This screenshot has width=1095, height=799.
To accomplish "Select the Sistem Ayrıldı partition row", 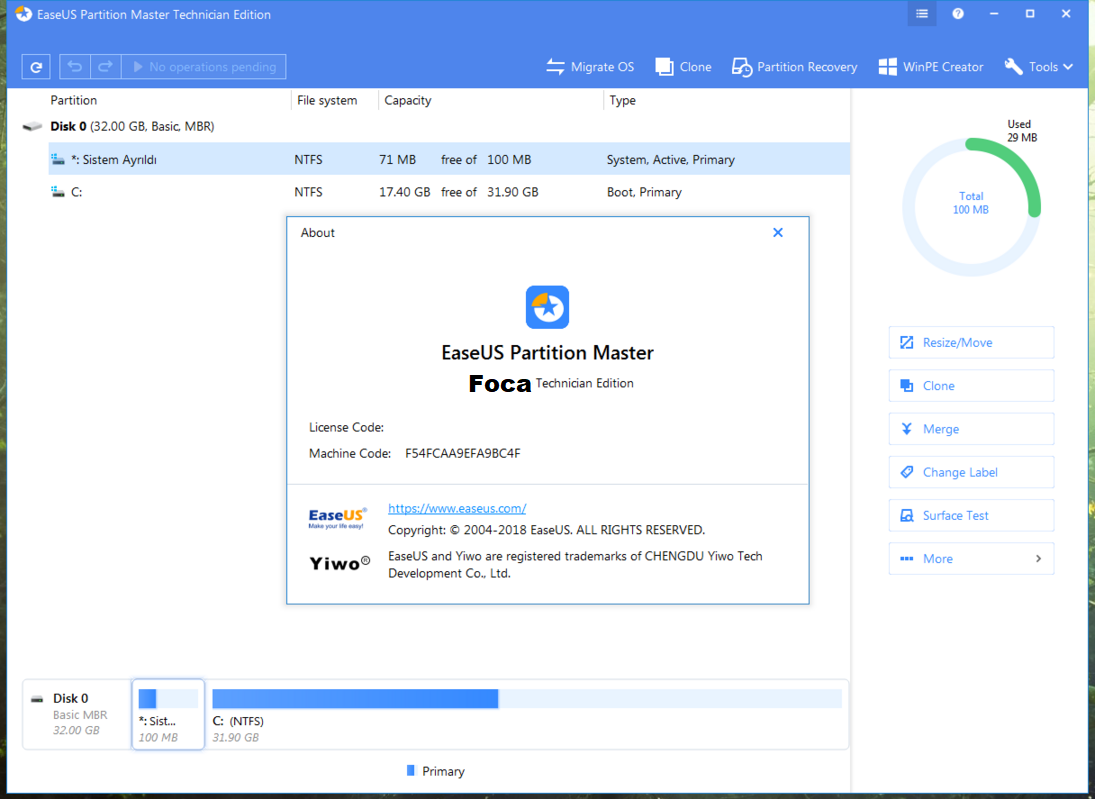I will (449, 159).
